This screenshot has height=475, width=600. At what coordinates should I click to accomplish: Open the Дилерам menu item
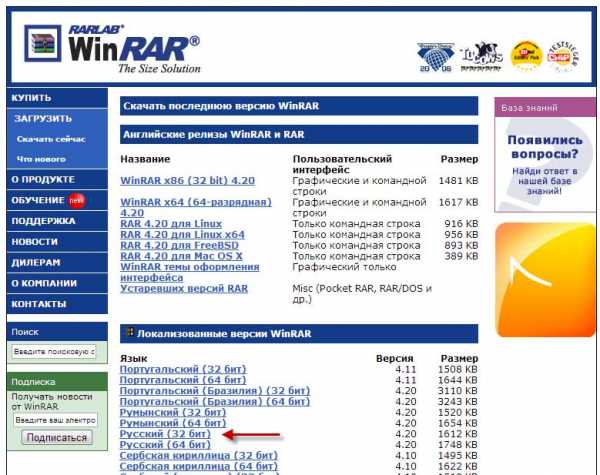pos(57,263)
